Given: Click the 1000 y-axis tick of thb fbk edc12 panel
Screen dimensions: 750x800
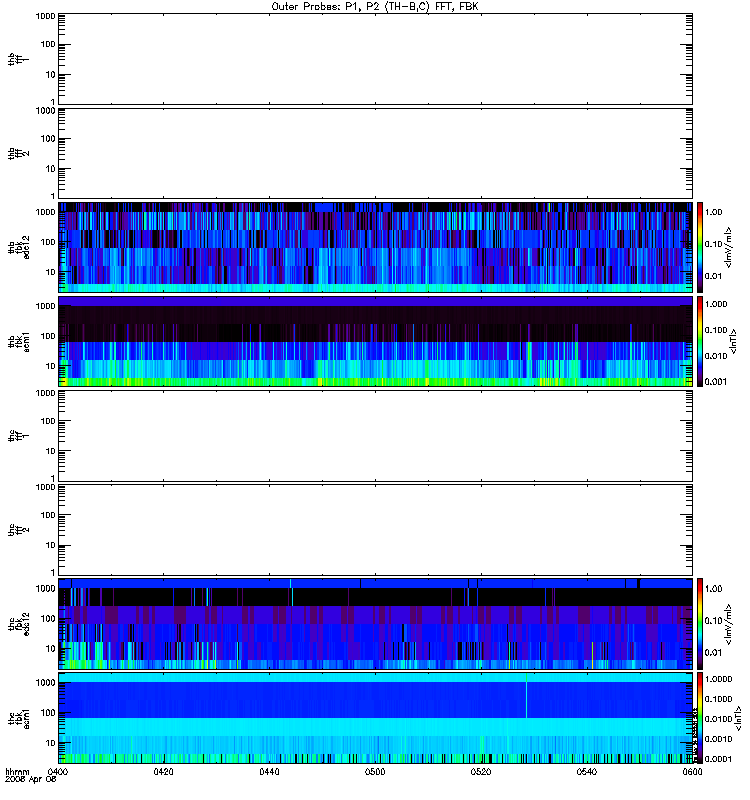Looking at the screenshot, I should (45, 212).
